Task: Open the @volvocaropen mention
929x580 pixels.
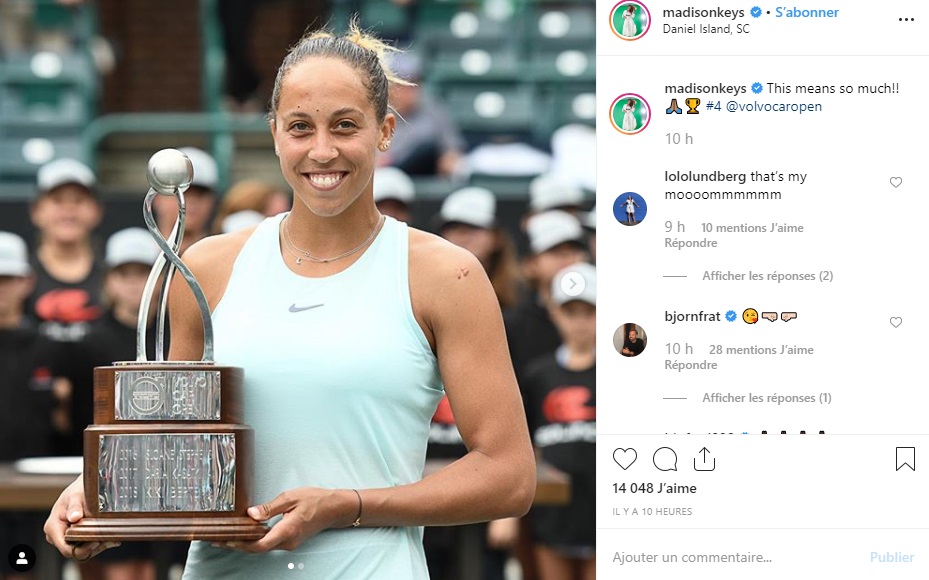Action: [774, 107]
